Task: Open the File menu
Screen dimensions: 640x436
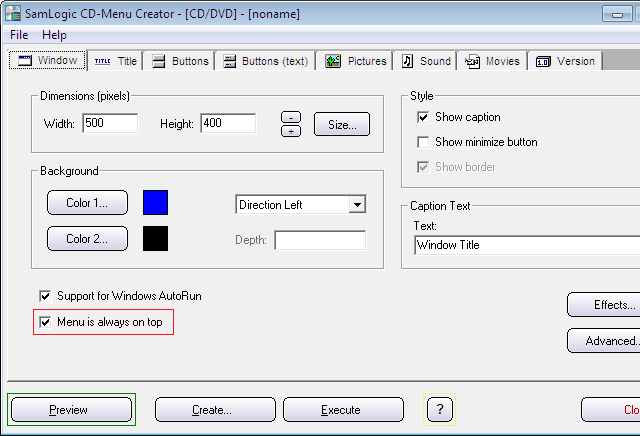Action: pyautogui.click(x=19, y=35)
